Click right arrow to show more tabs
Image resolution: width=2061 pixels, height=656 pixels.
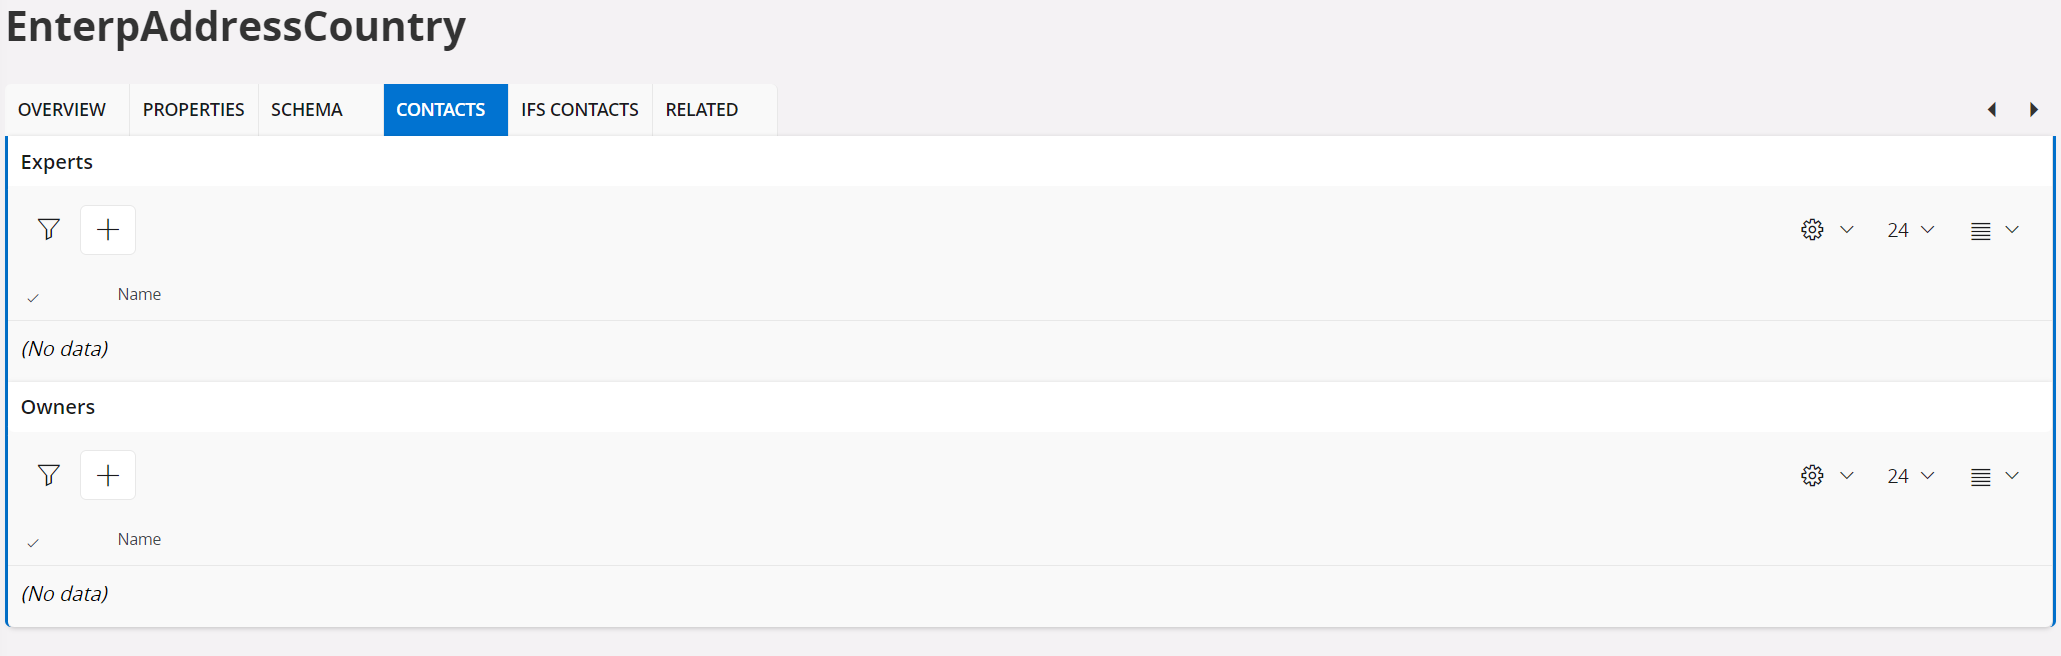(x=2033, y=110)
